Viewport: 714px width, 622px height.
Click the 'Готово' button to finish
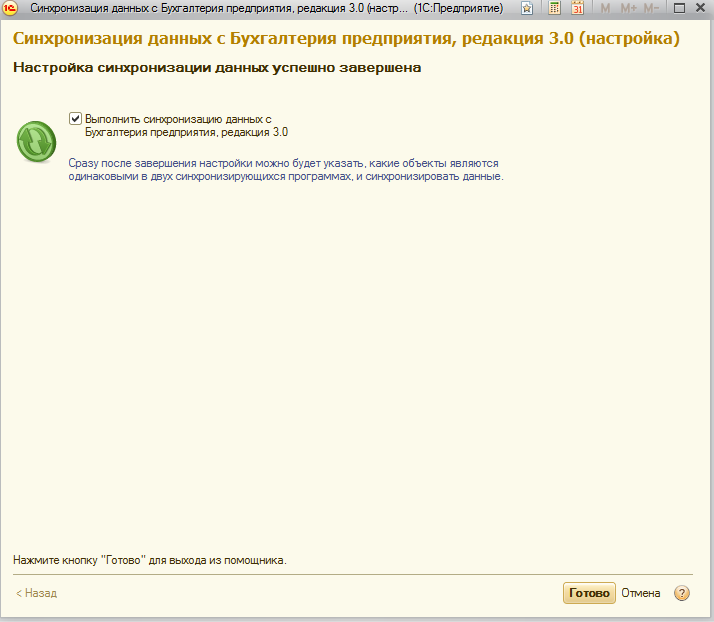pos(589,593)
